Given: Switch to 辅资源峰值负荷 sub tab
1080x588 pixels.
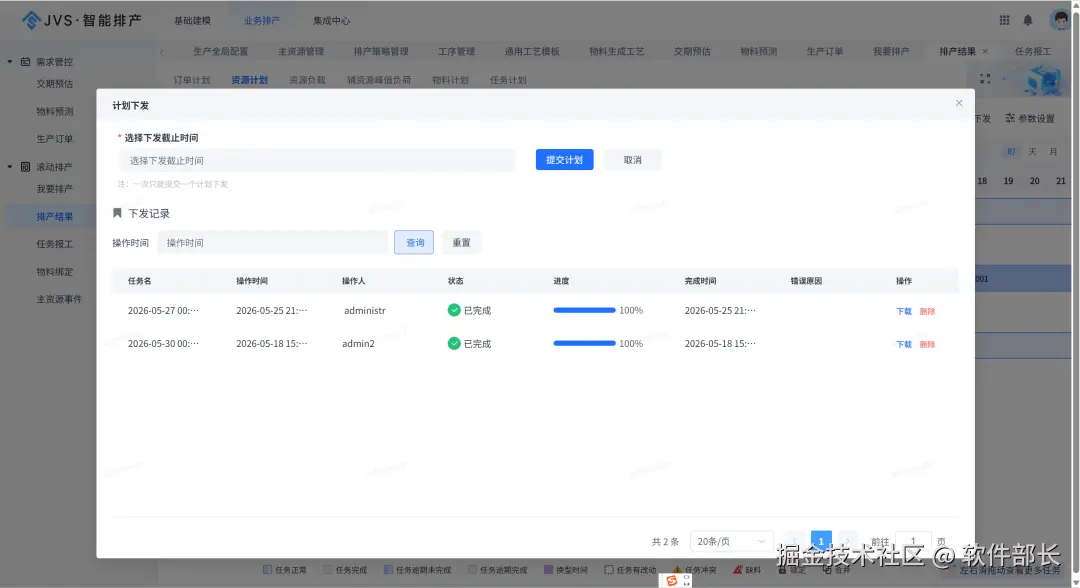Looking at the screenshot, I should (x=379, y=80).
